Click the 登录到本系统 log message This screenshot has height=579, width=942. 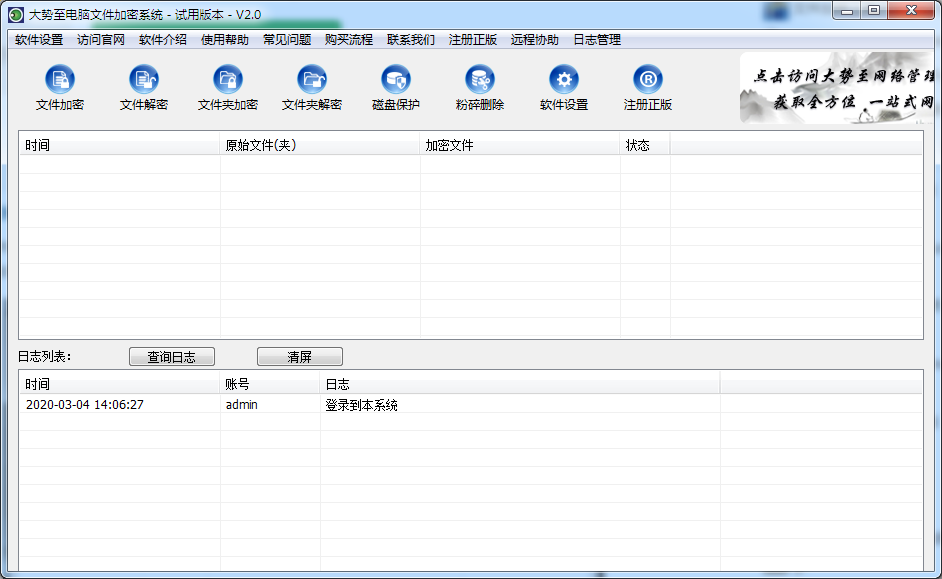point(361,405)
